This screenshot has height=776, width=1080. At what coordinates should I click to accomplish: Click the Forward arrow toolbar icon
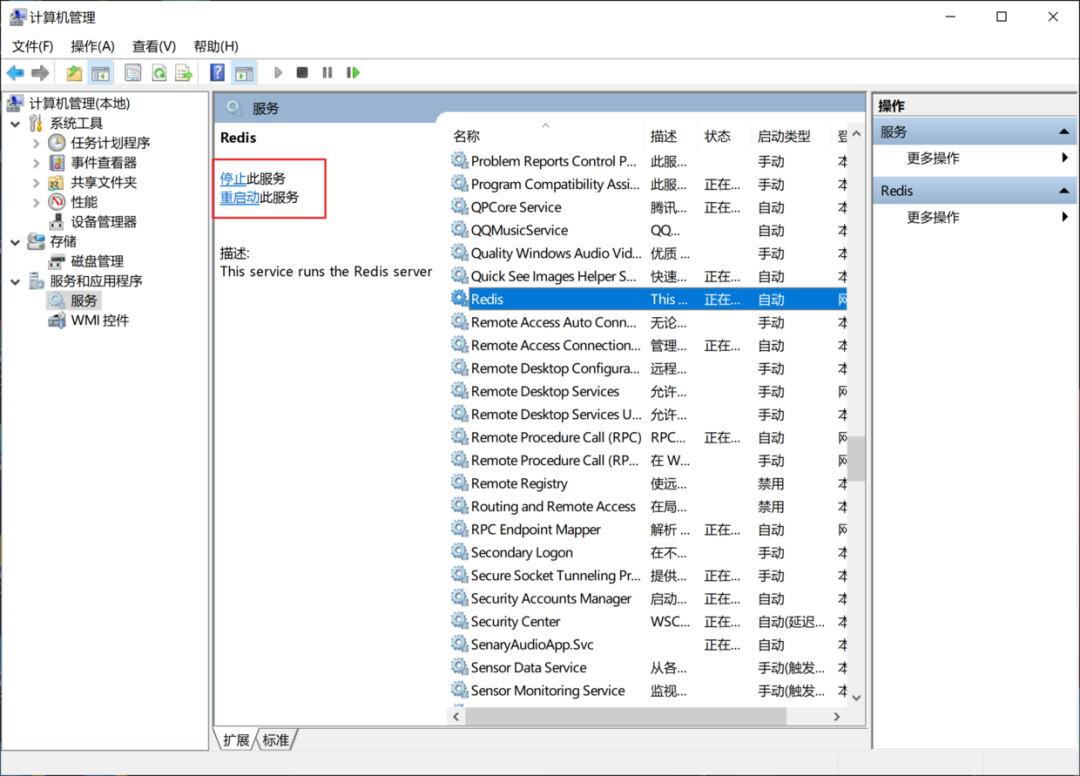tap(40, 72)
